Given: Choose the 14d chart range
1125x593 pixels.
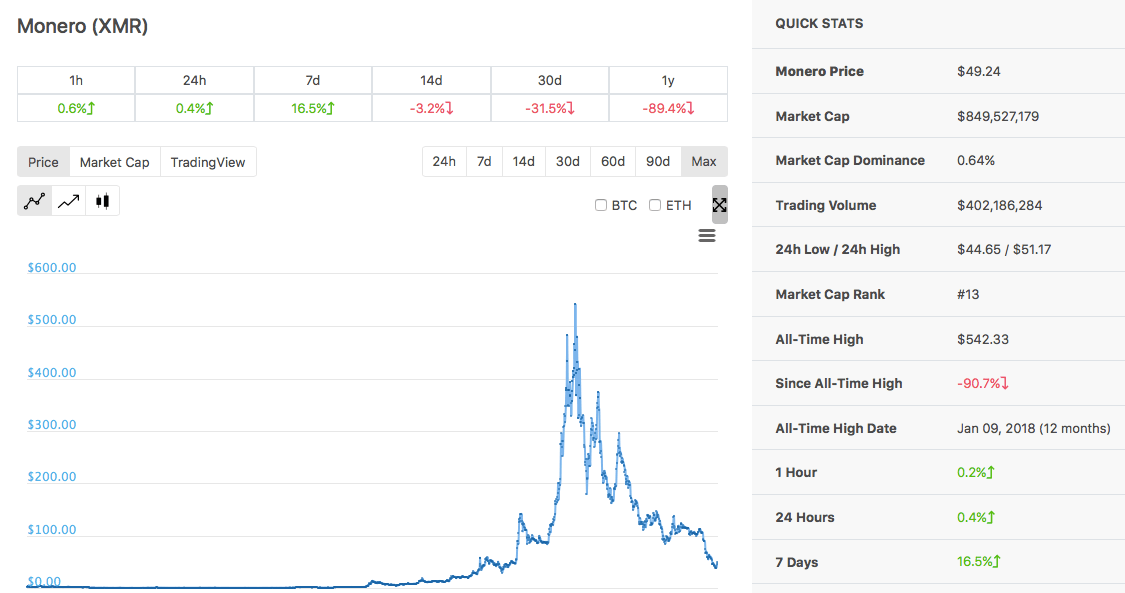Looking at the screenshot, I should (x=524, y=161).
